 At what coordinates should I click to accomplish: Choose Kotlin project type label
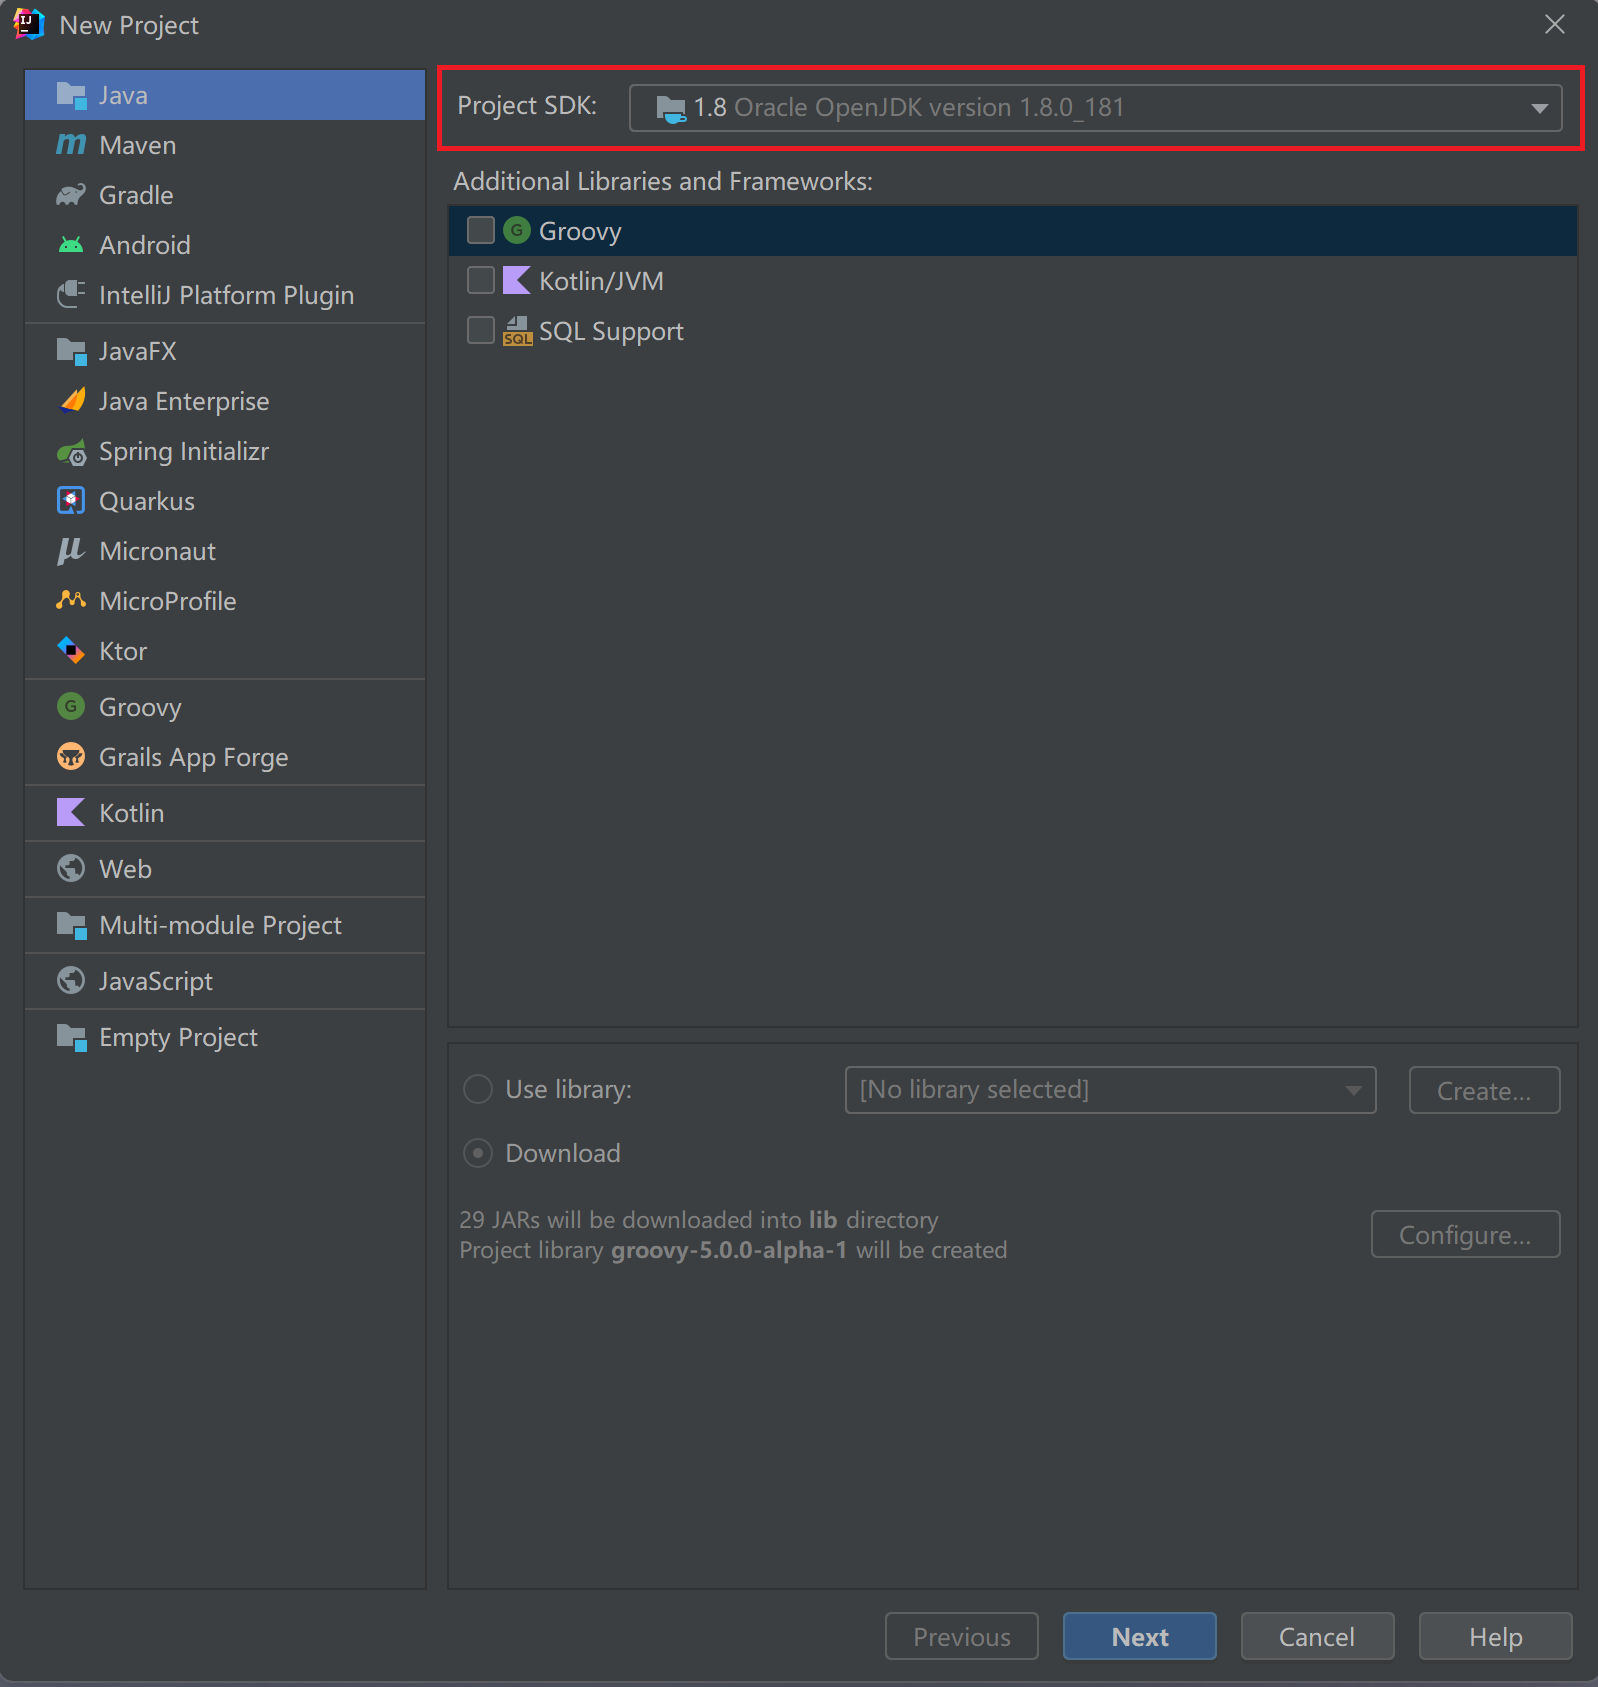click(132, 813)
